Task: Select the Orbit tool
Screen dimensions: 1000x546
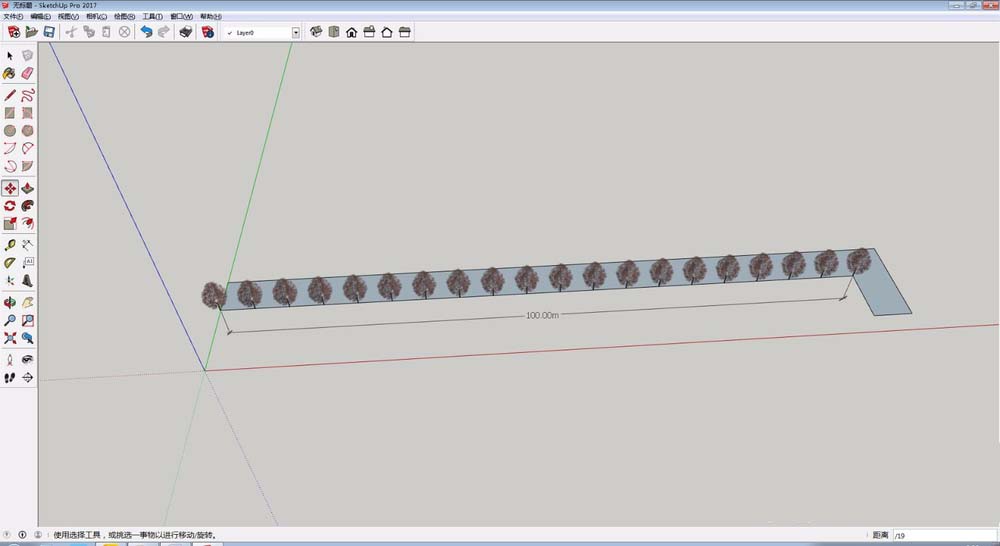Action: point(10,301)
